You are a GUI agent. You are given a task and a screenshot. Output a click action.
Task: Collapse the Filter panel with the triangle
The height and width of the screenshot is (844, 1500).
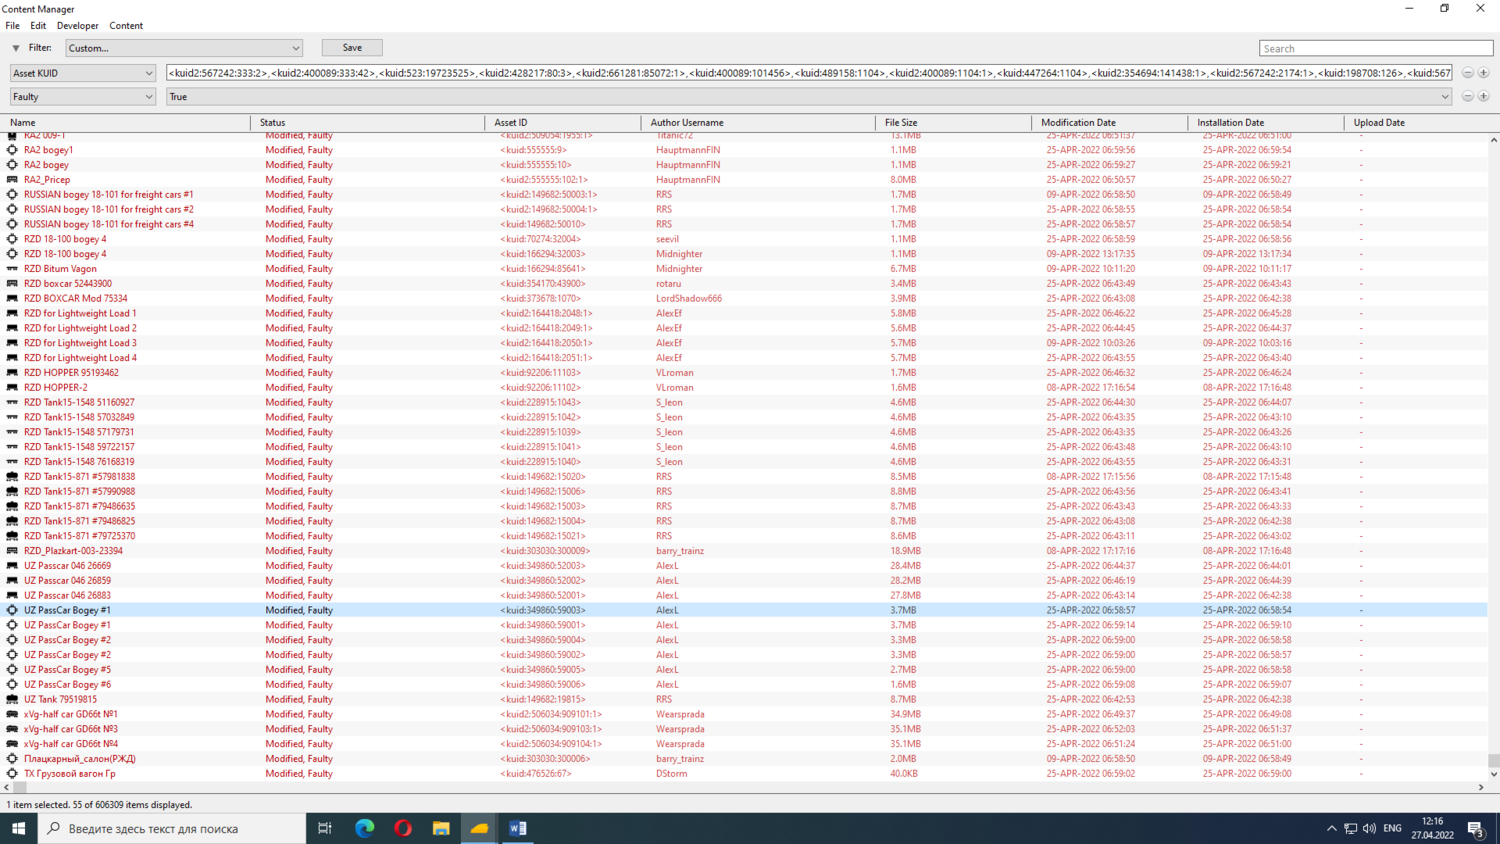[16, 48]
